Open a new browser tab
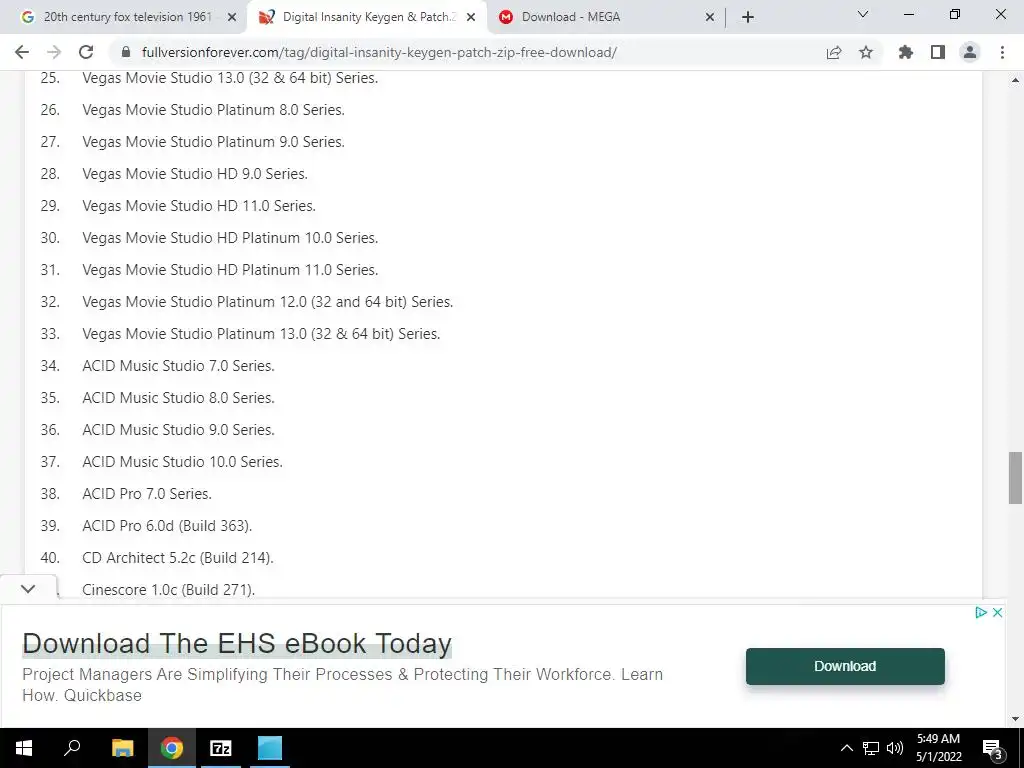 (x=748, y=17)
